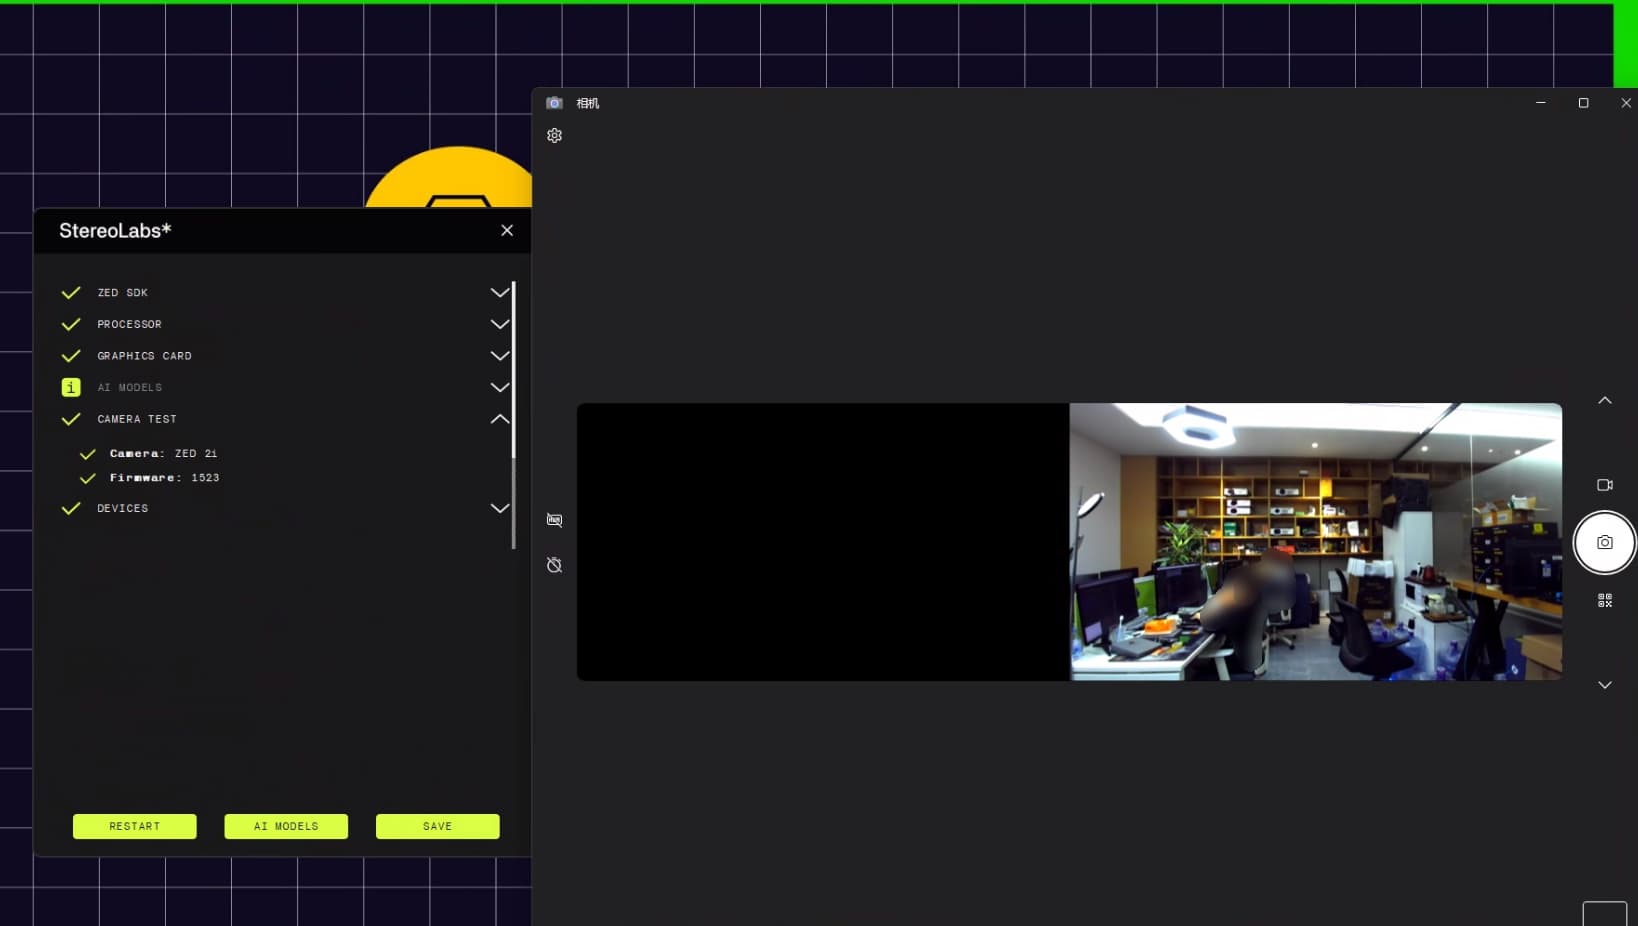Open Camera app settings gear
The height and width of the screenshot is (926, 1638).
pyautogui.click(x=554, y=135)
